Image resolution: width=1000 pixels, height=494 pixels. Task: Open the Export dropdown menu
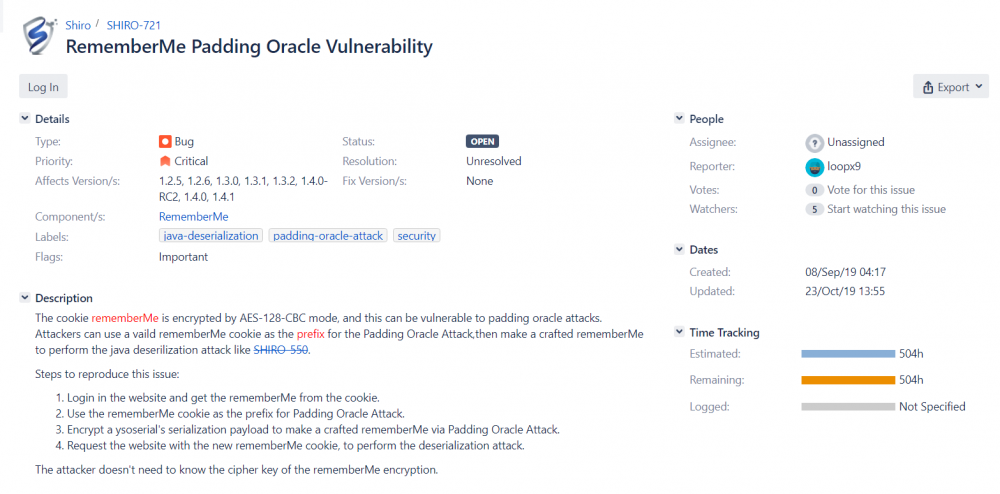(951, 87)
